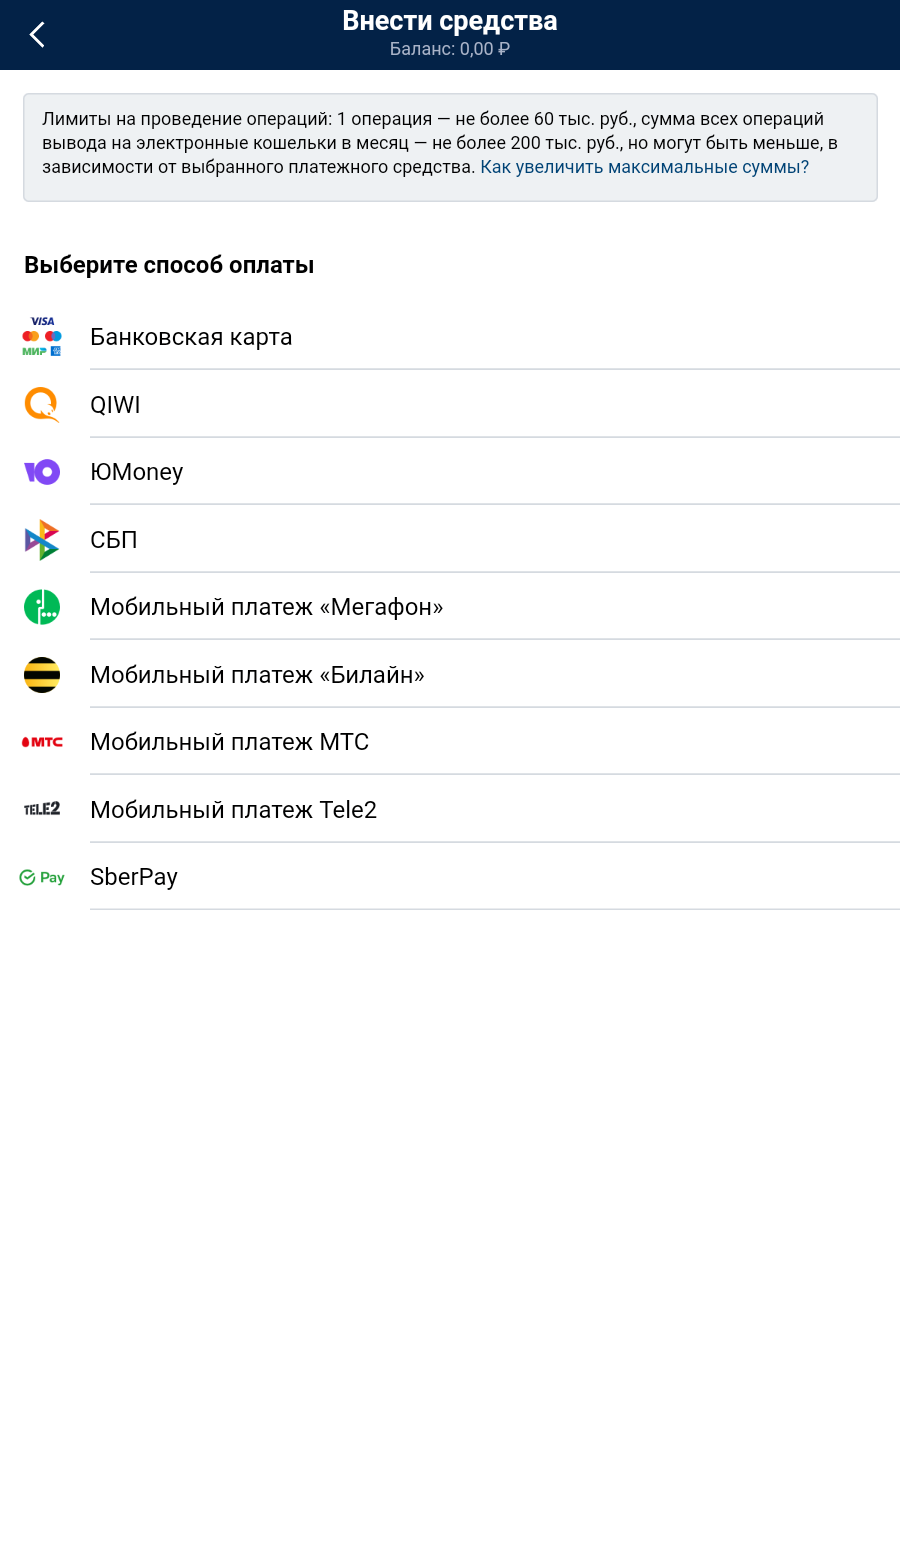900x1562 pixels.
Task: Click the Tele2 logo icon
Action: tap(42, 809)
